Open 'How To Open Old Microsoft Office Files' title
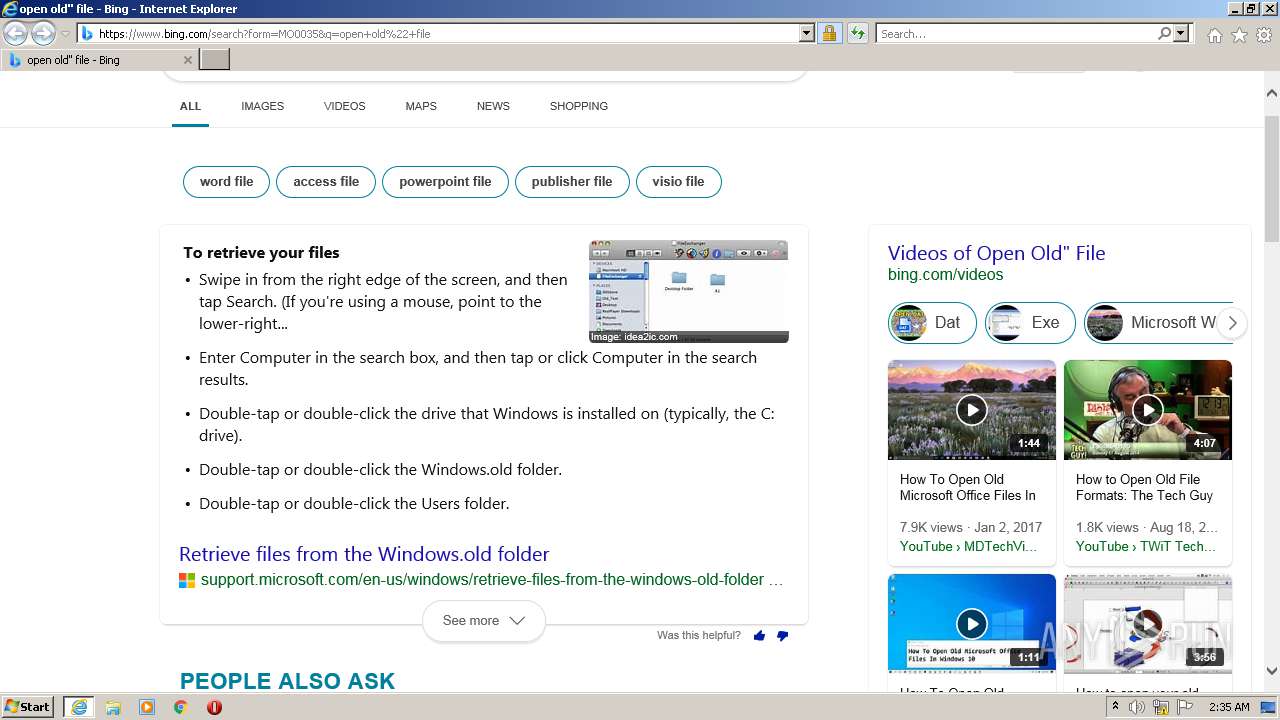Image resolution: width=1280 pixels, height=720 pixels. (x=967, y=487)
